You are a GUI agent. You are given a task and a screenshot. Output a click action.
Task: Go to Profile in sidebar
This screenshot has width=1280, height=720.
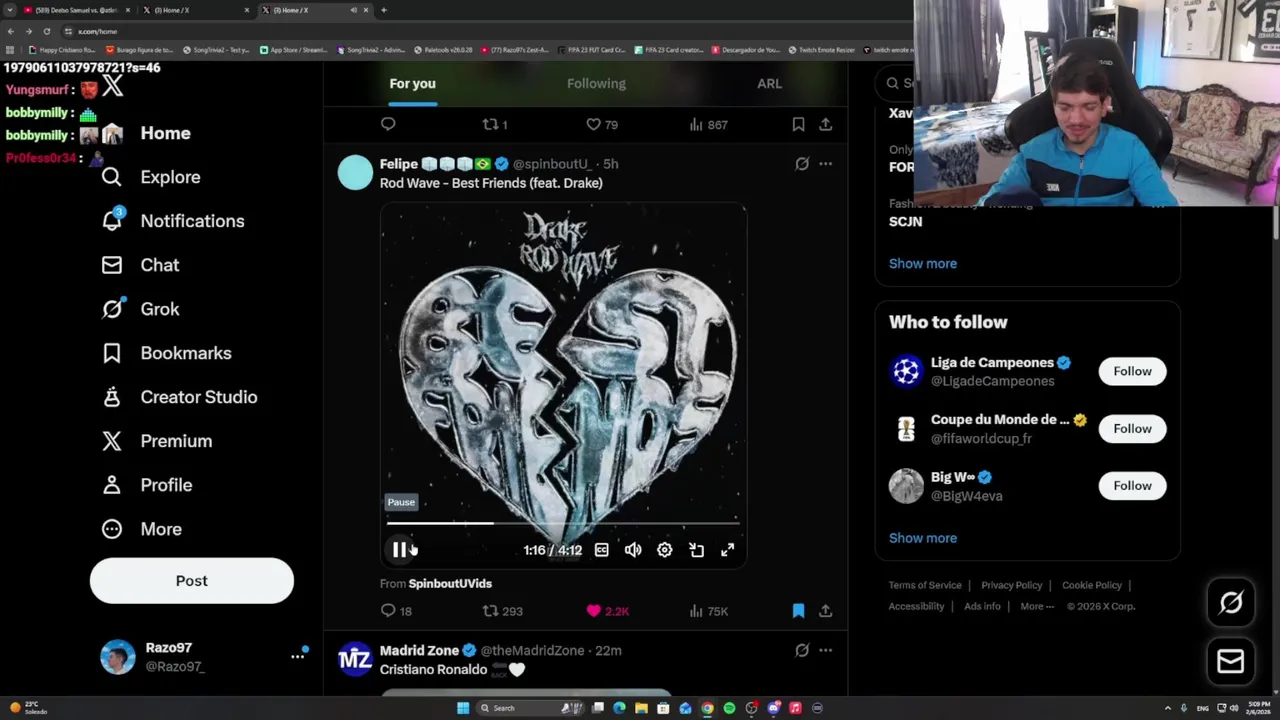[146, 485]
